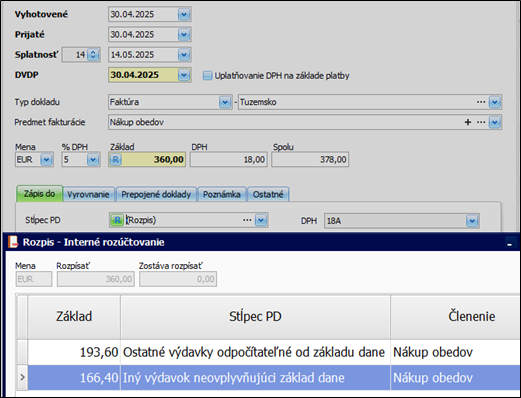Open the Prepojené doklady tab
Screen dimensions: 521x398
pos(156,194)
